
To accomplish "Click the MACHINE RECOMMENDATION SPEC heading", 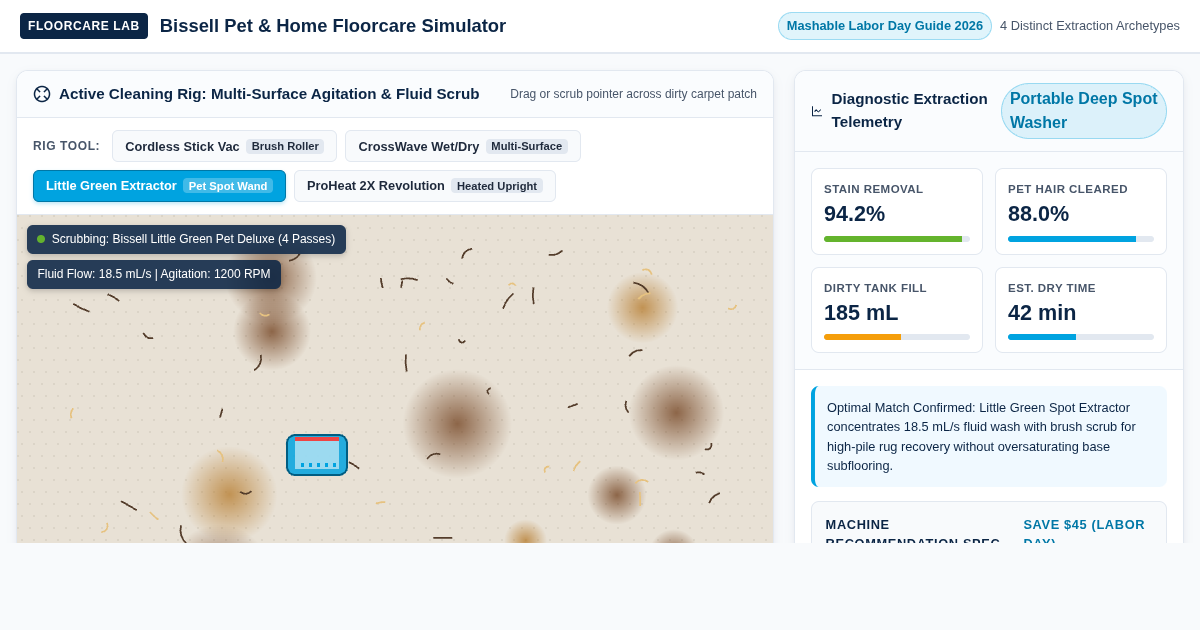I will (913, 533).
